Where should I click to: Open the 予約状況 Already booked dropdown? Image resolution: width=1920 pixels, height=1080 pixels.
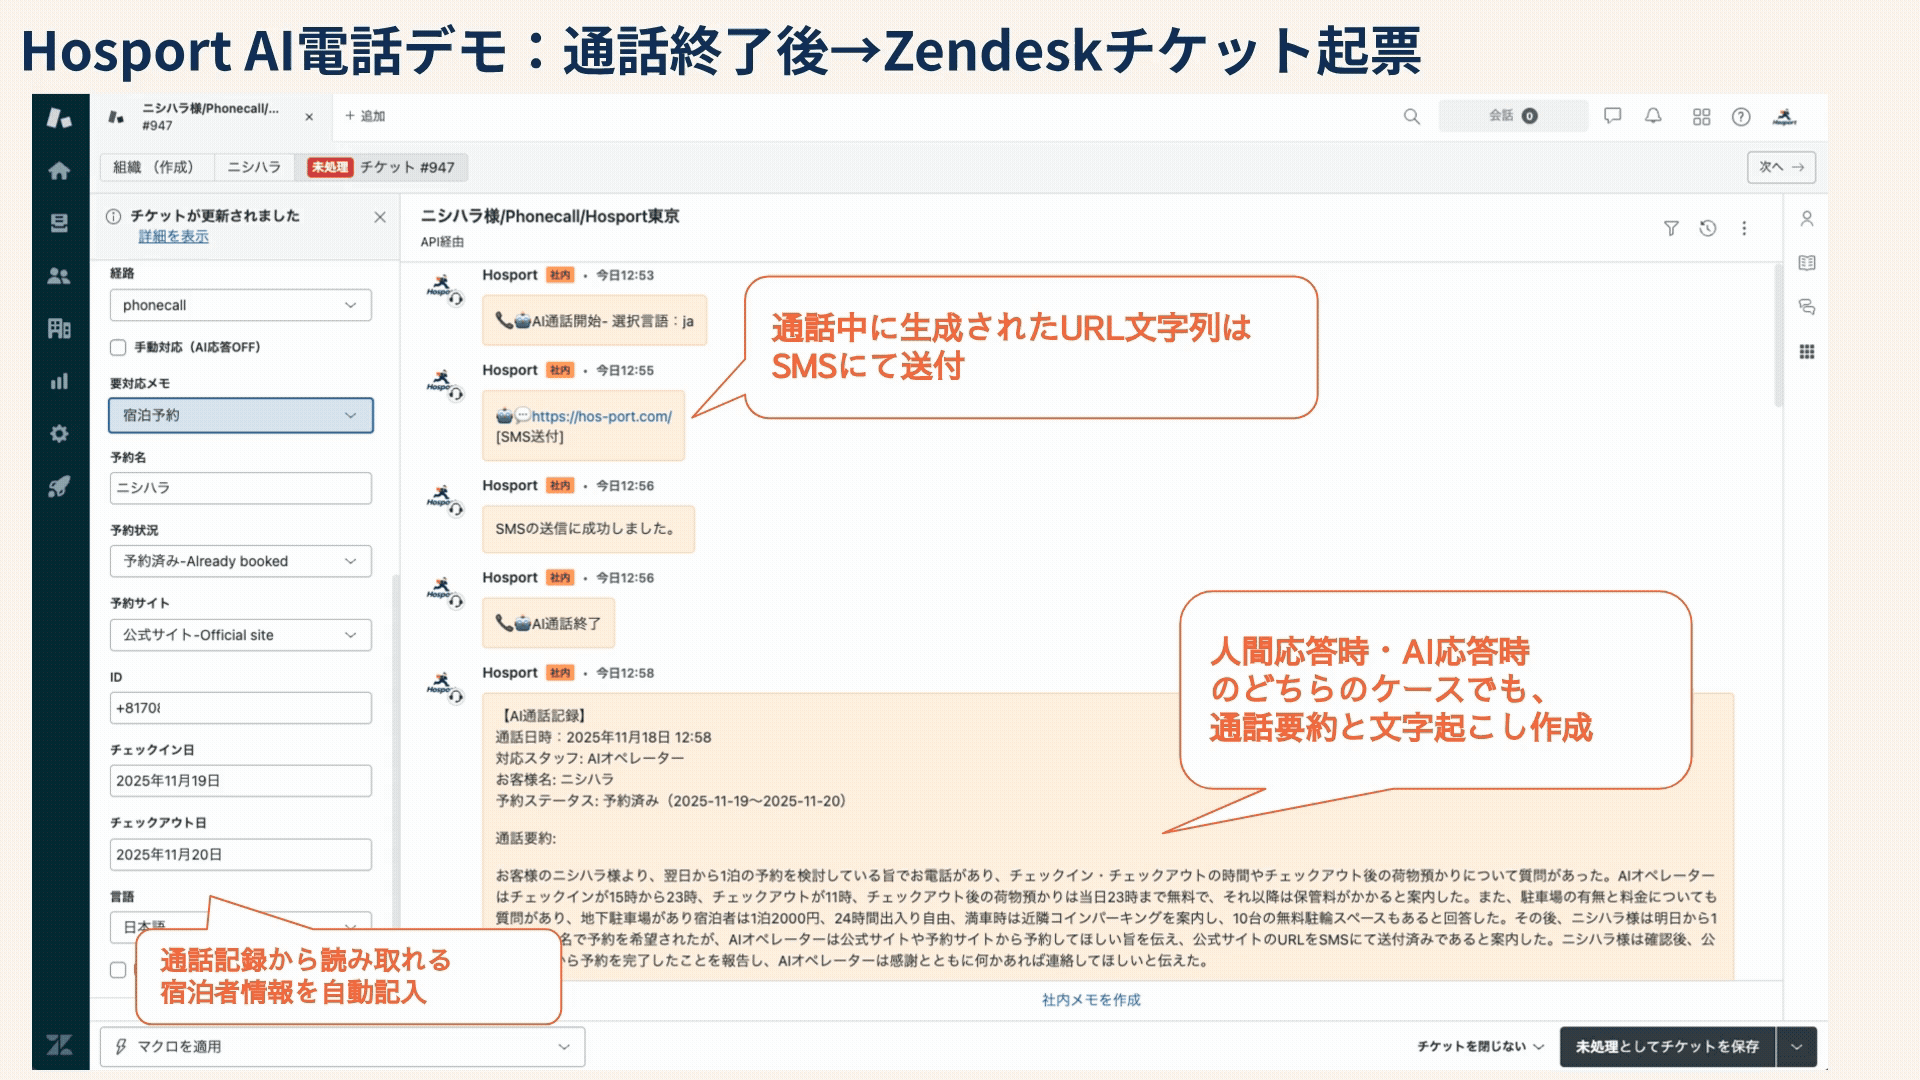coord(240,561)
